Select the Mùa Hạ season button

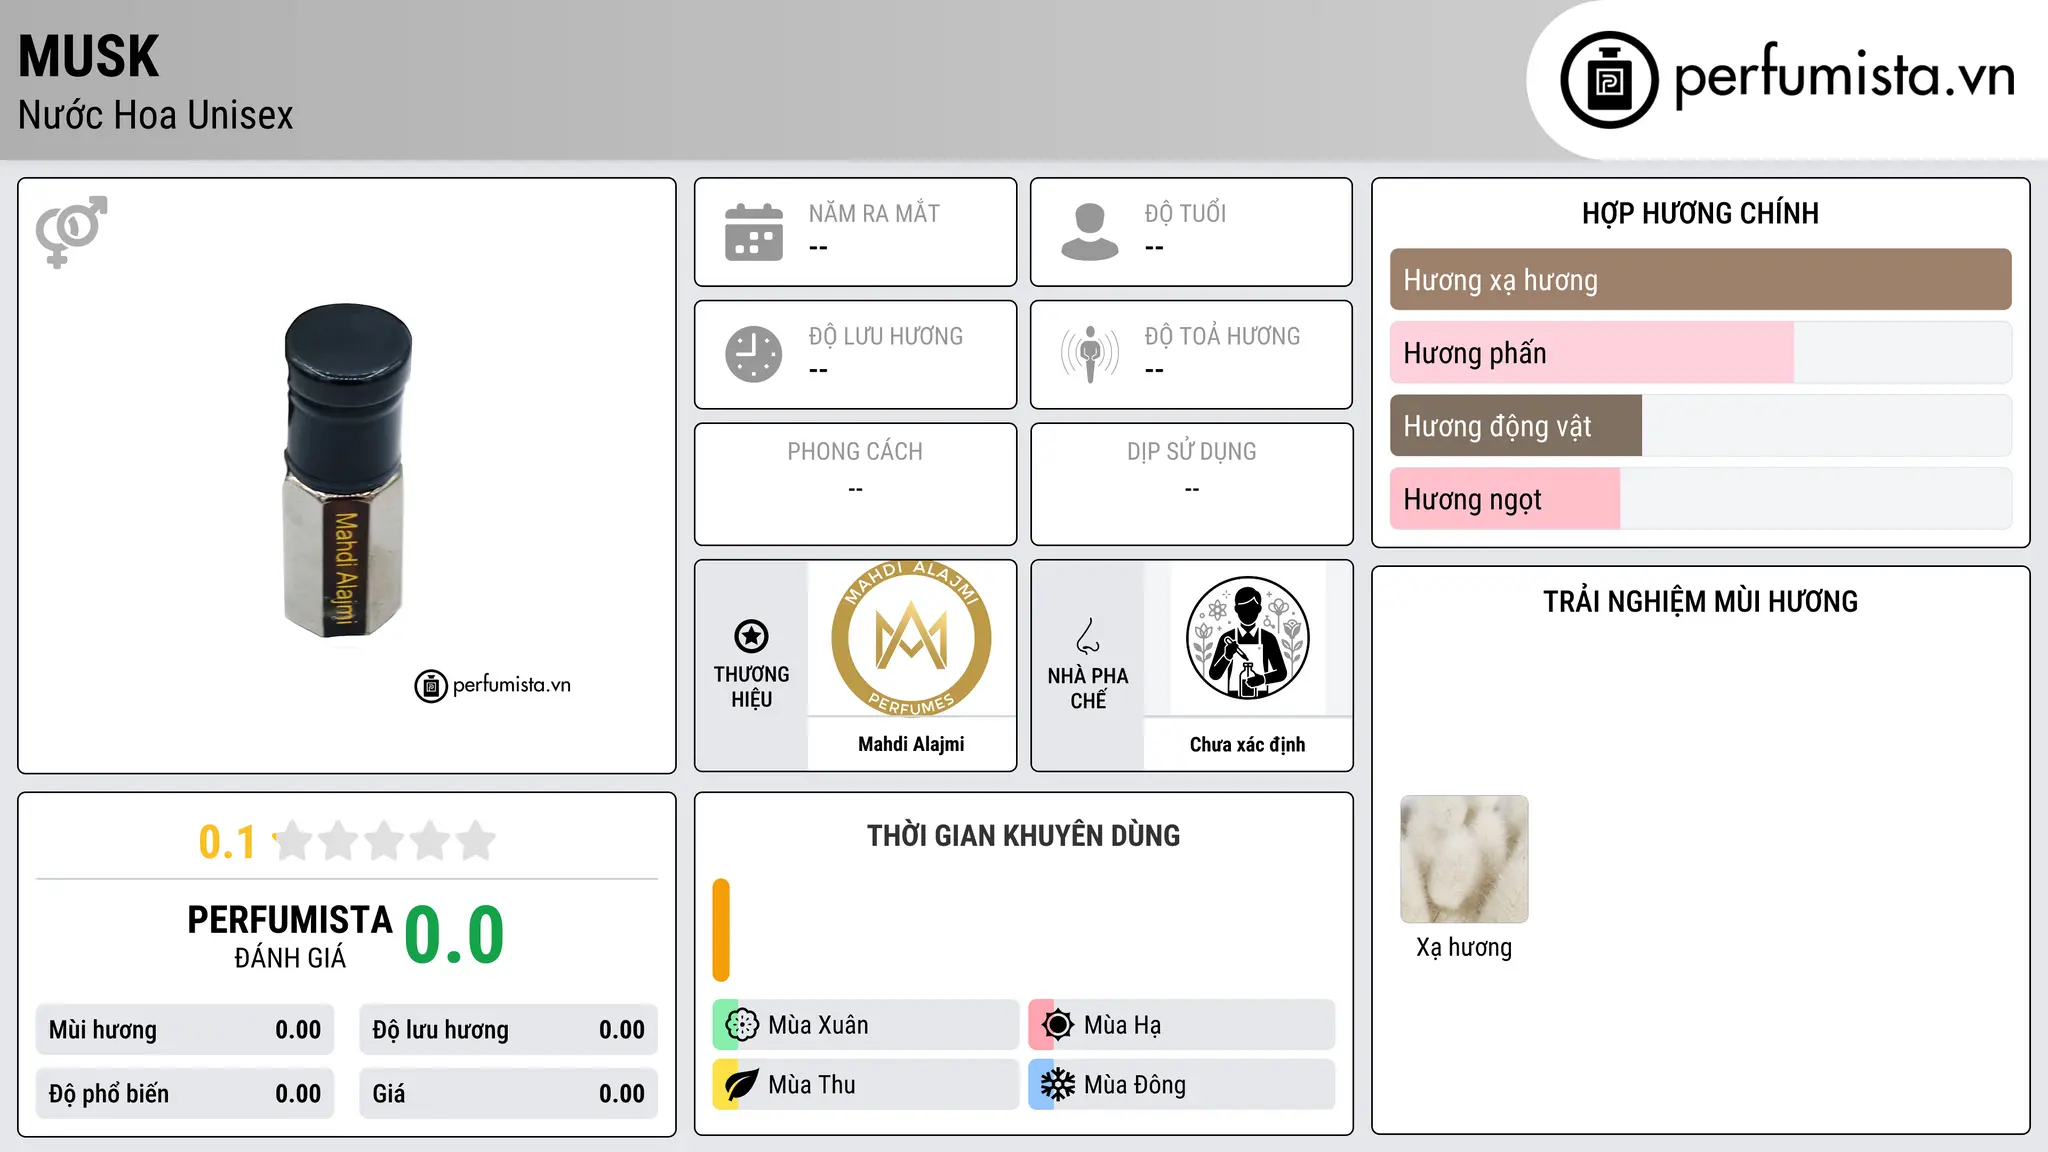click(1181, 1025)
